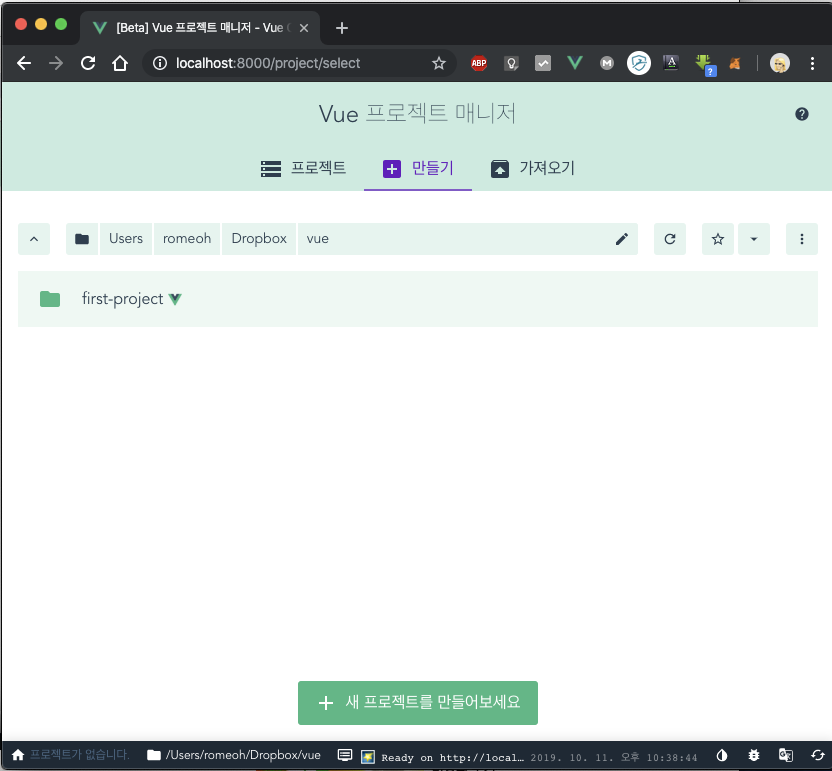Viewport: 832px width, 771px height.
Task: Toggle dark mode with the contrast icon
Action: pos(722,755)
